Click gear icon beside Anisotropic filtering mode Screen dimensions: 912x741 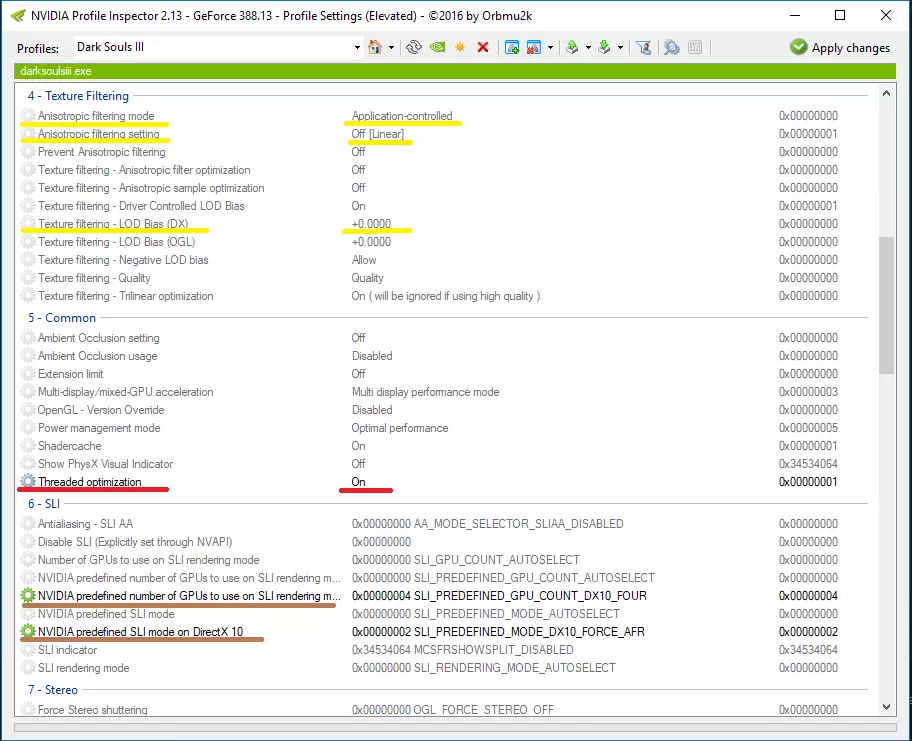click(28, 115)
